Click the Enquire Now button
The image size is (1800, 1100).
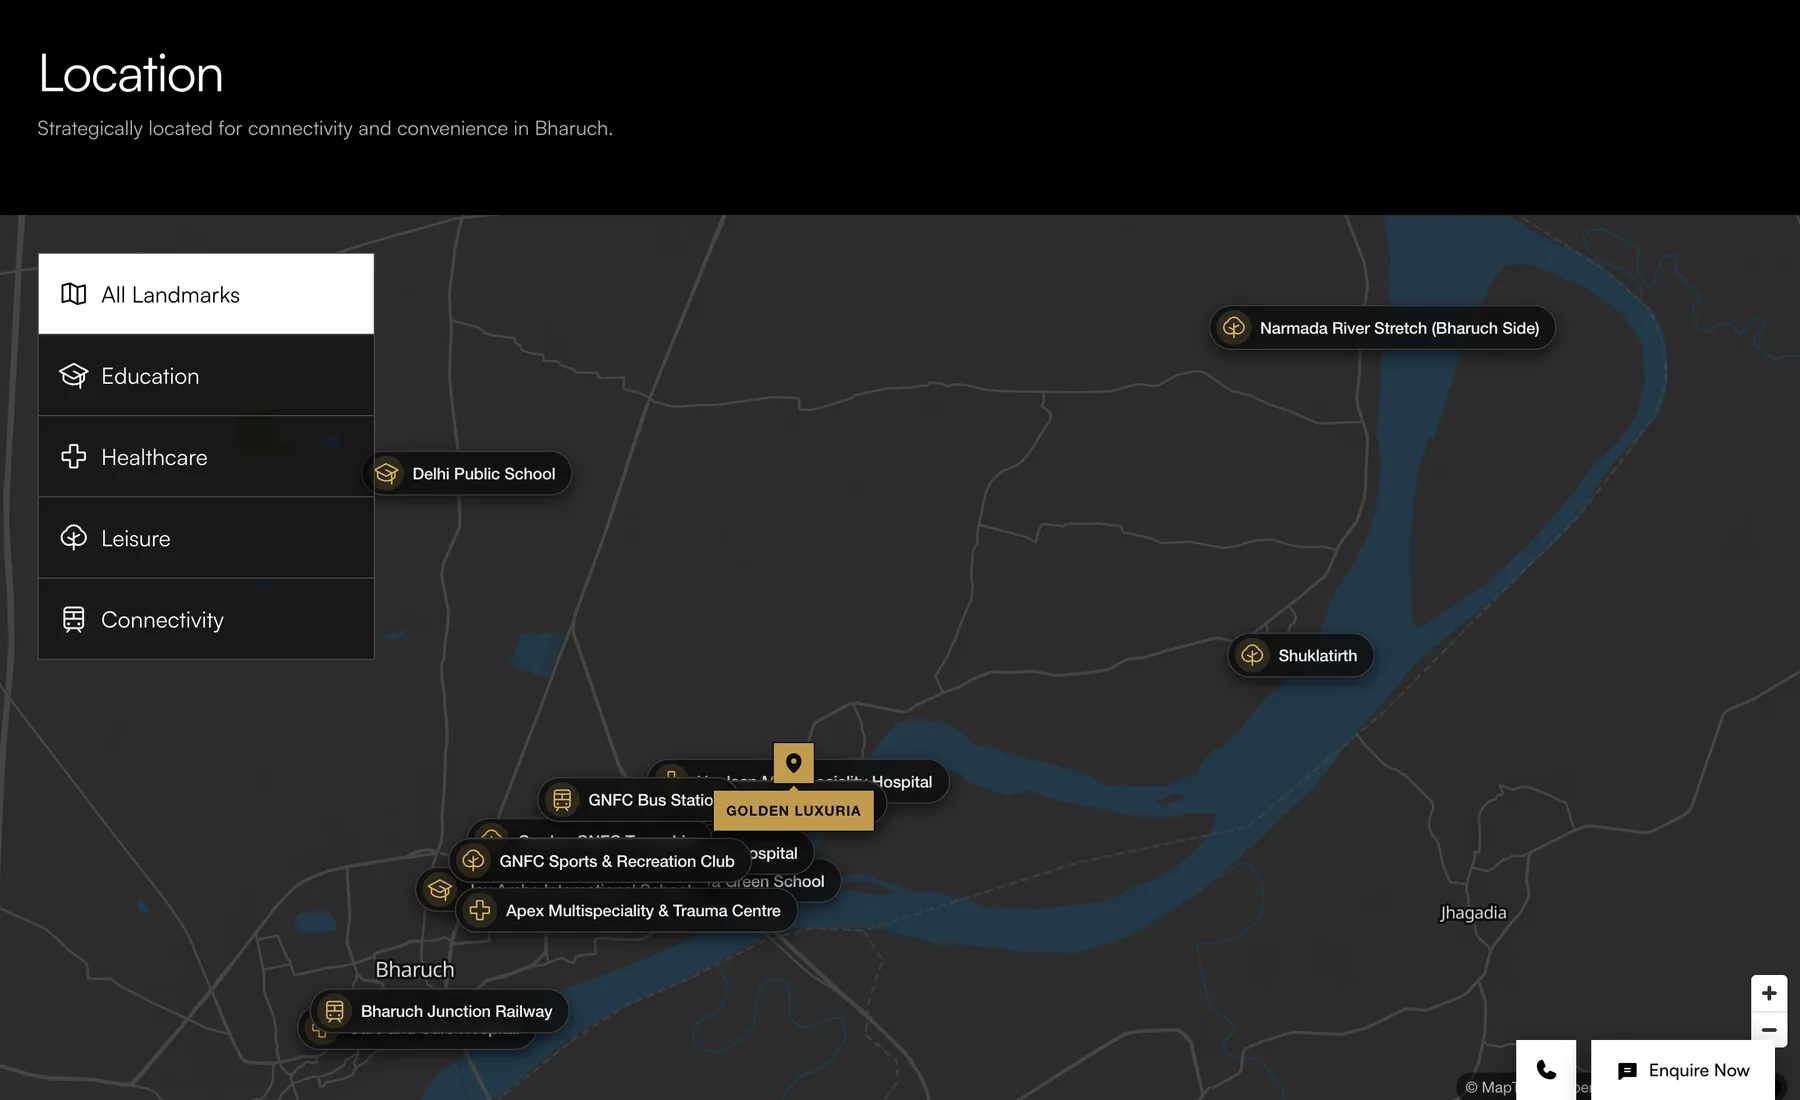(1683, 1070)
